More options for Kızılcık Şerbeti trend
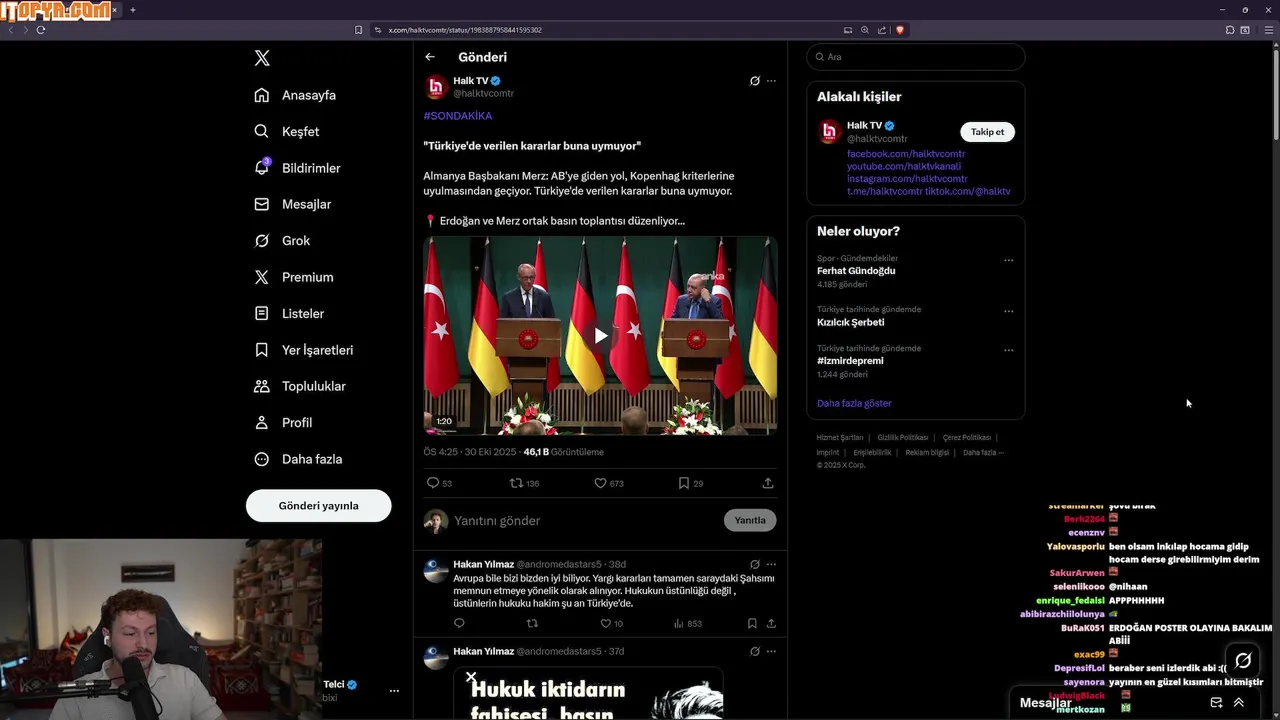 coord(1008,311)
